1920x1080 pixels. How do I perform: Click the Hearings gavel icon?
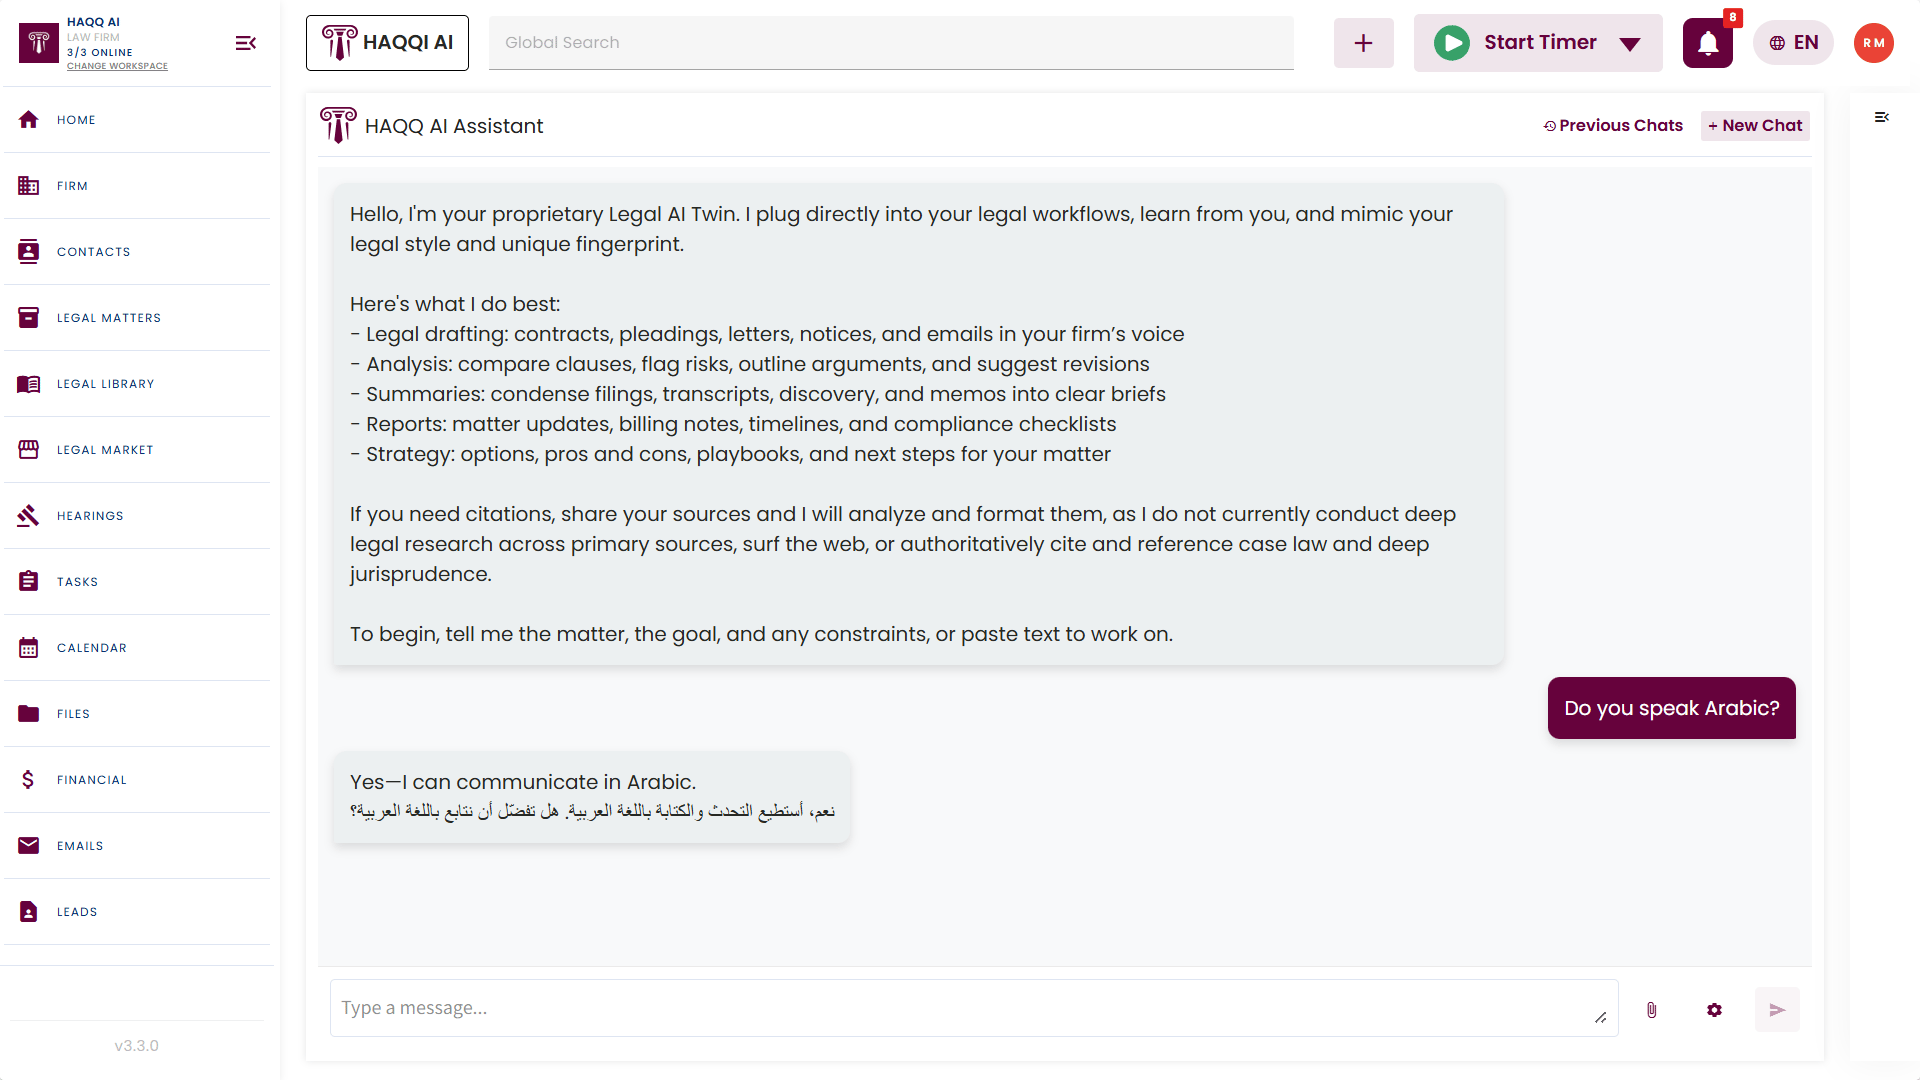click(28, 516)
